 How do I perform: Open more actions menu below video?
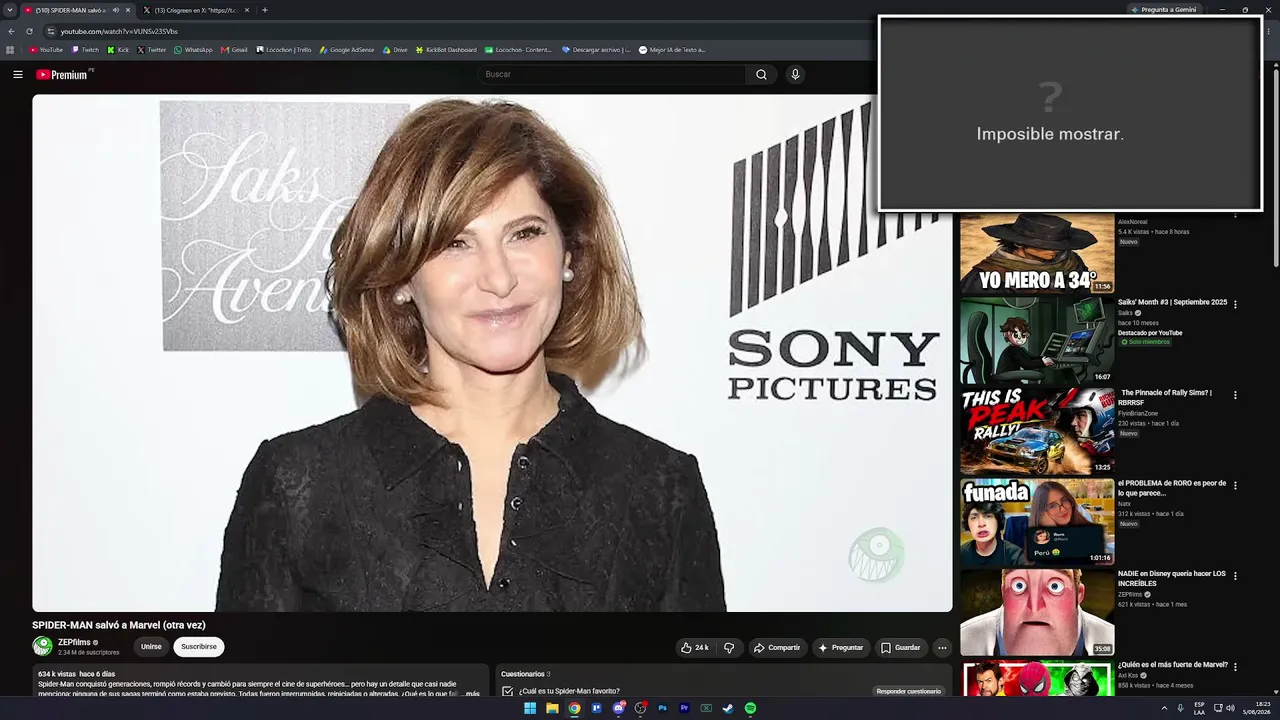(941, 648)
